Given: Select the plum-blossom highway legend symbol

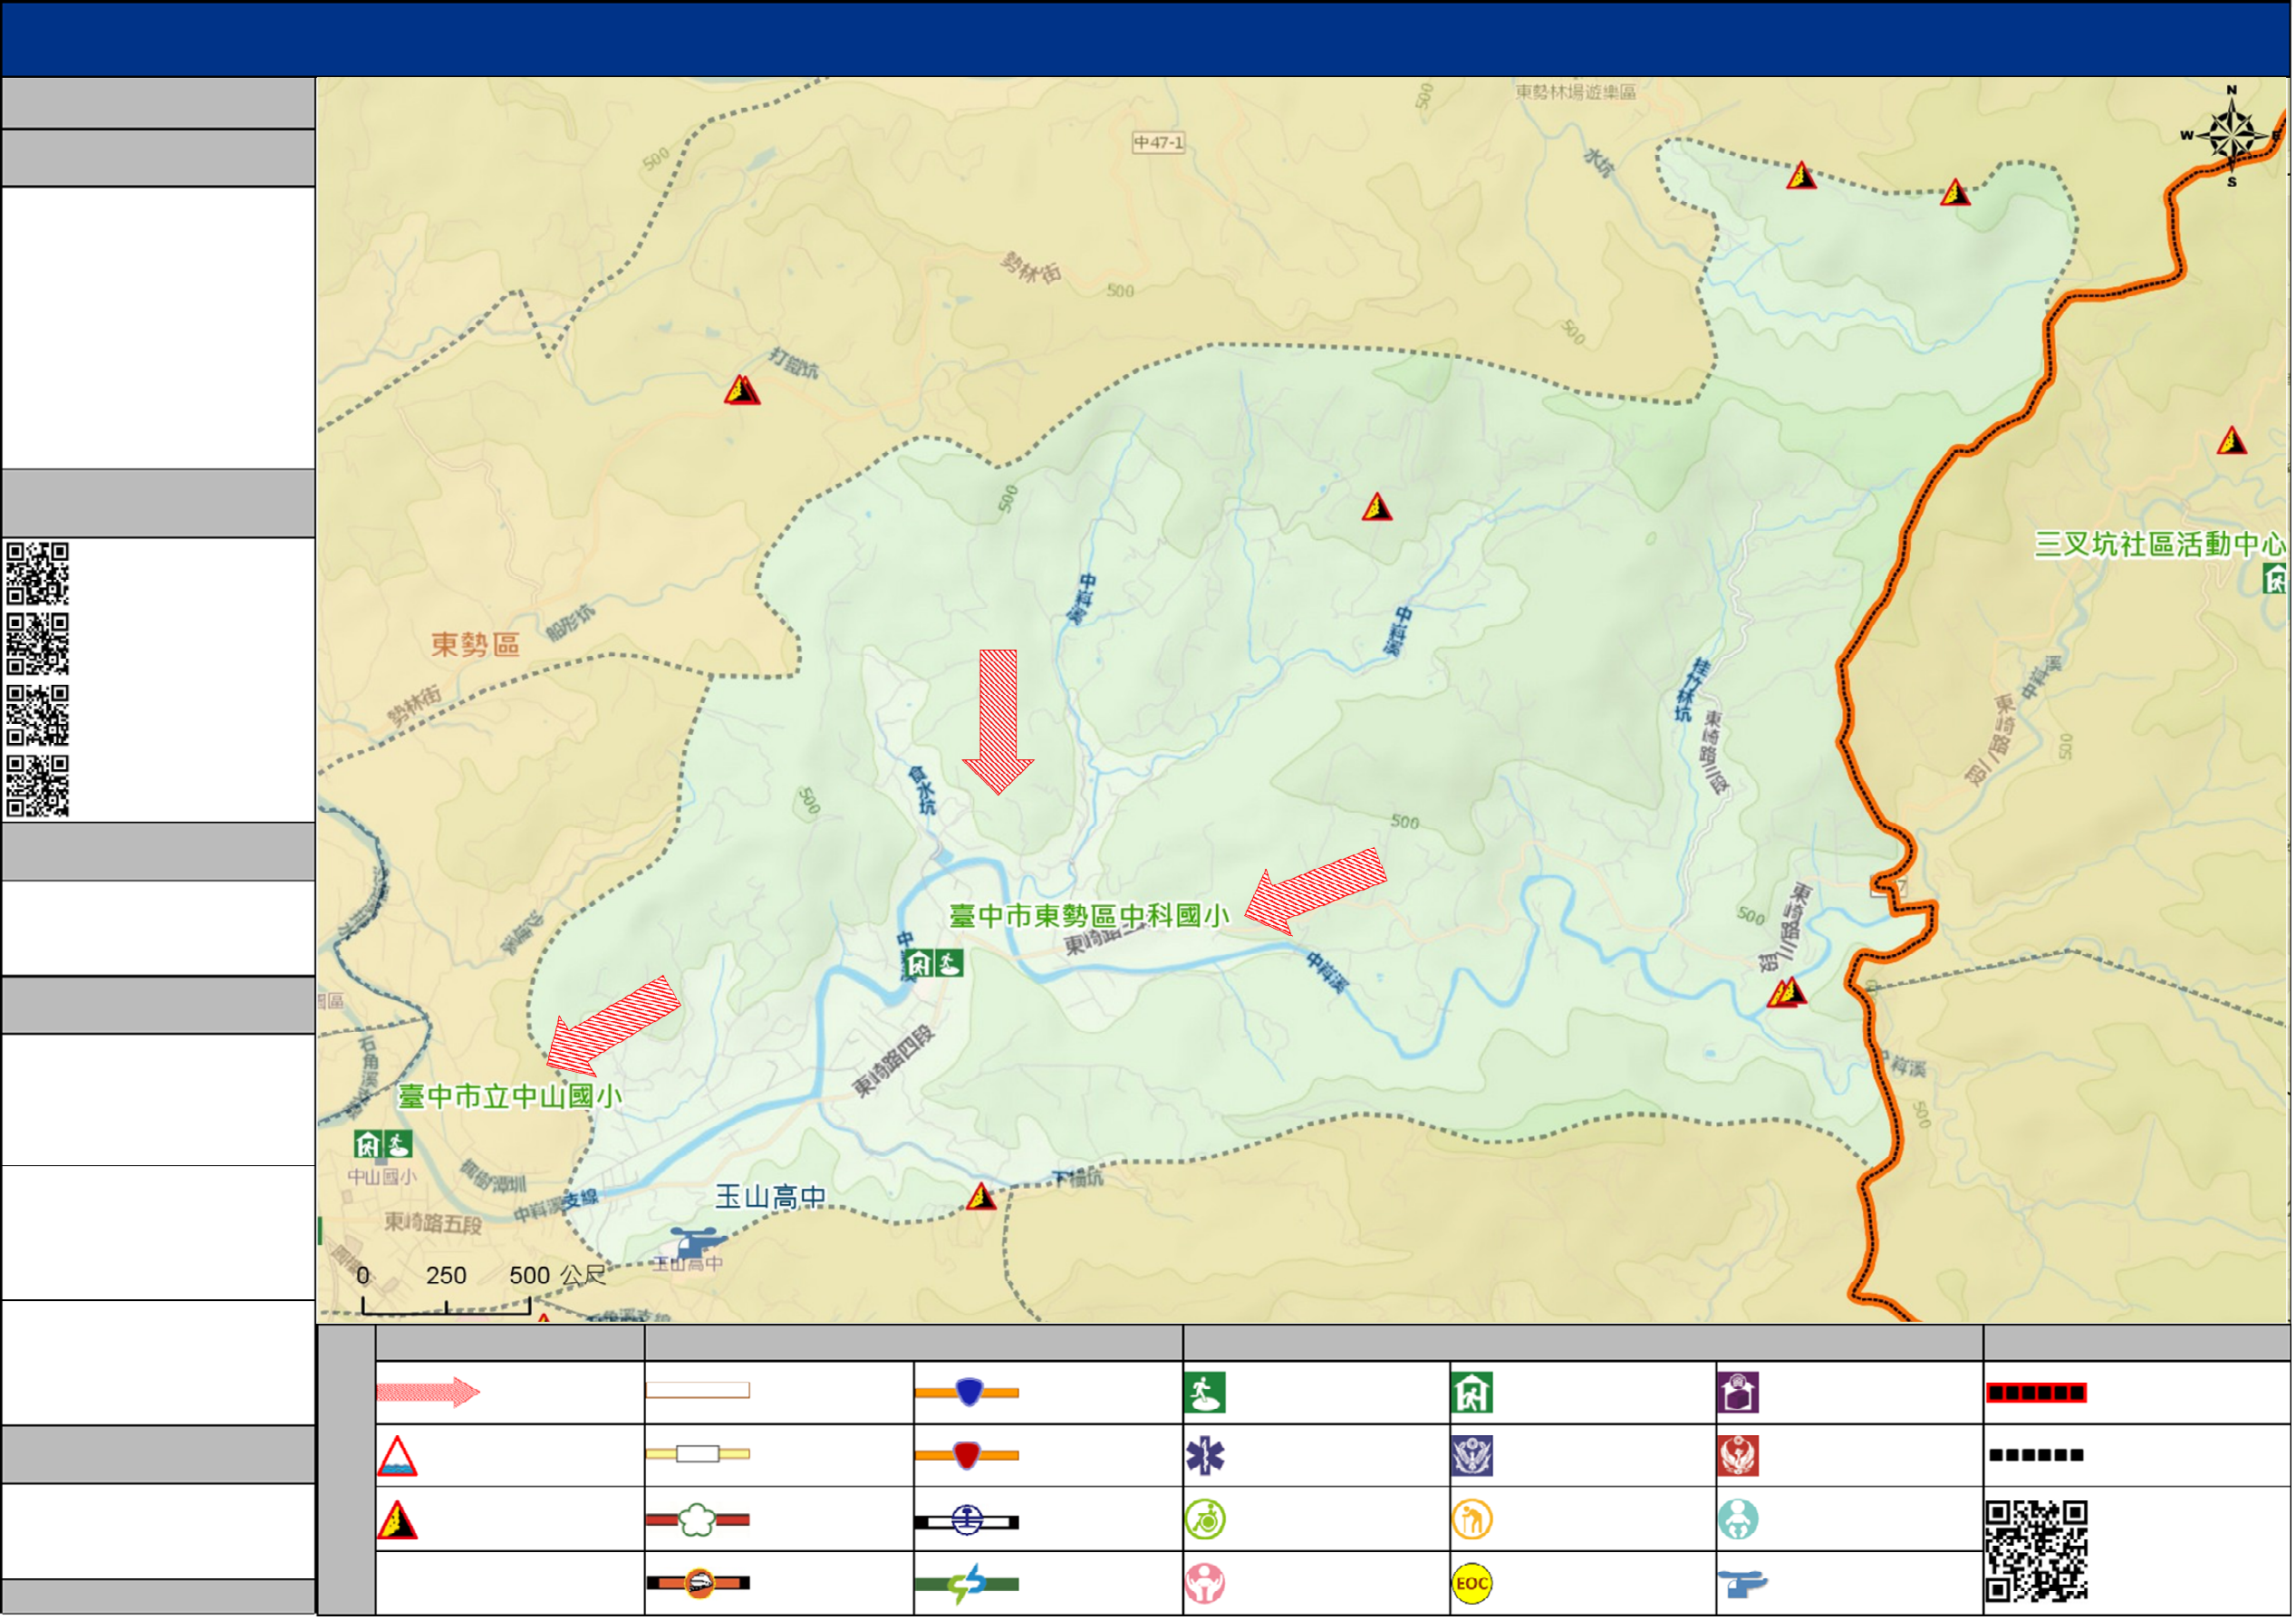Looking at the screenshot, I should (698, 1521).
